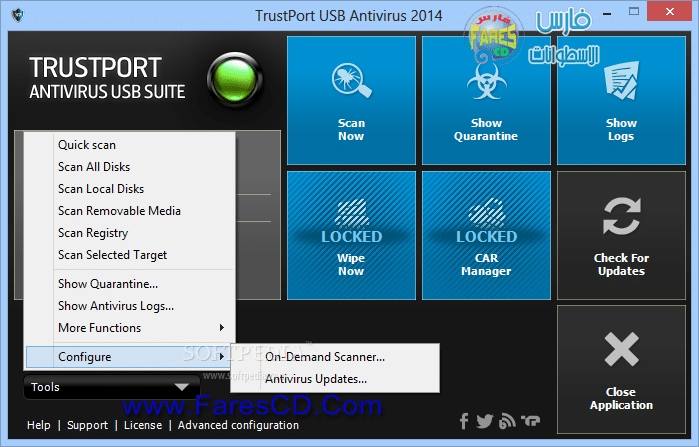The width and height of the screenshot is (699, 447).
Task: Choose Scan All Disks
Action: (x=130, y=167)
